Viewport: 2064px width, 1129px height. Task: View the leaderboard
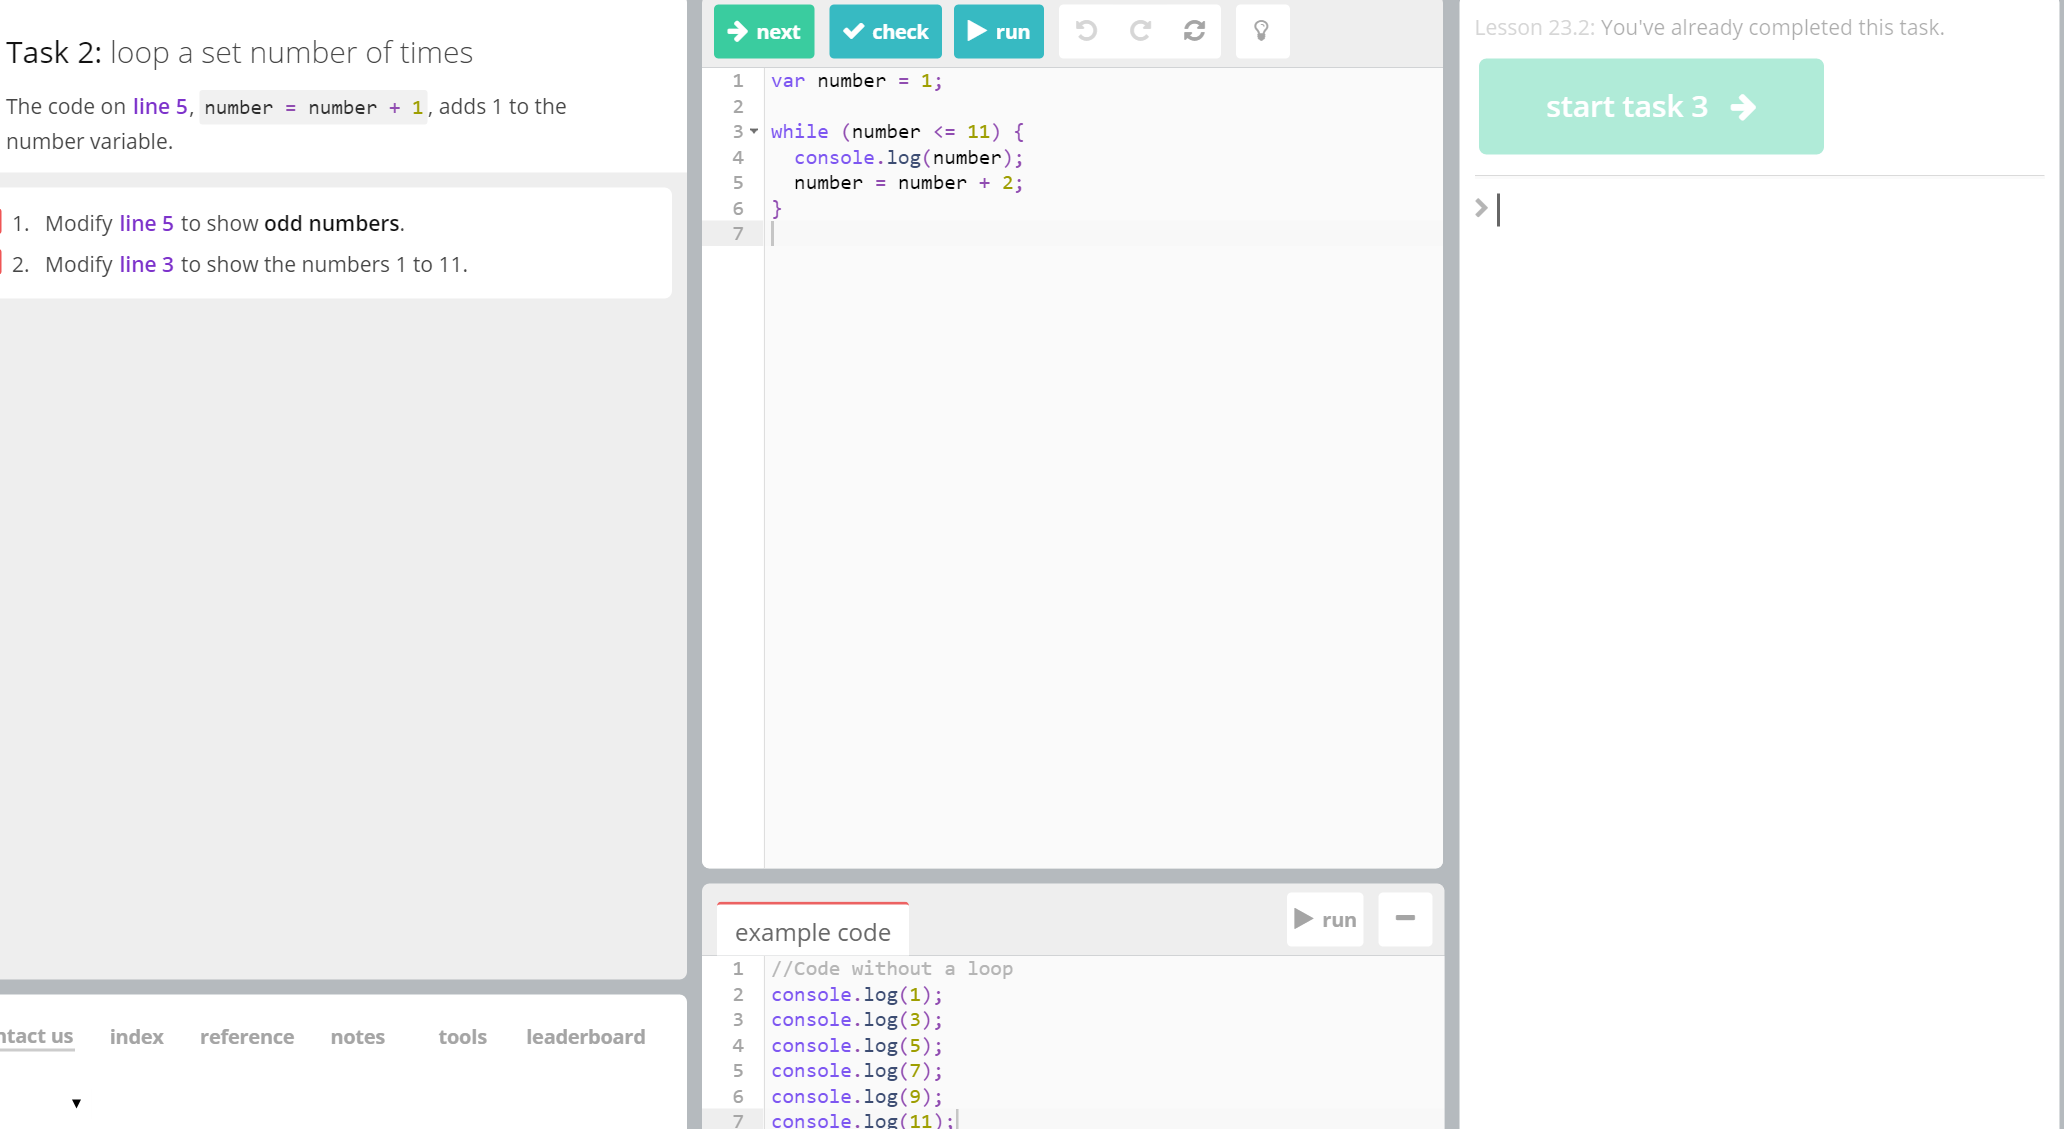click(585, 1037)
